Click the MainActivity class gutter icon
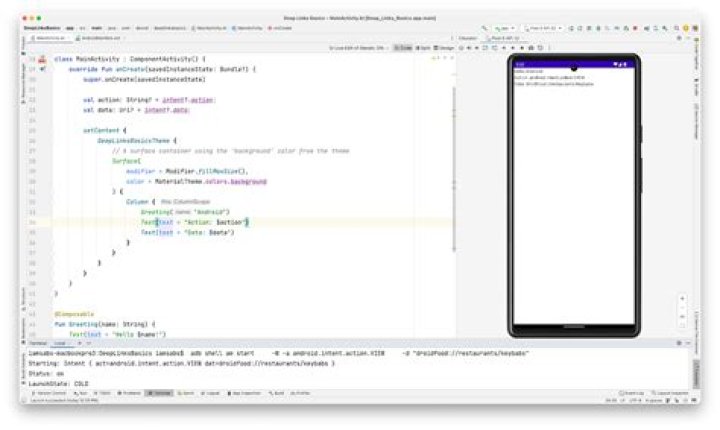Image resolution: width=720 pixels, height=430 pixels. (42, 59)
